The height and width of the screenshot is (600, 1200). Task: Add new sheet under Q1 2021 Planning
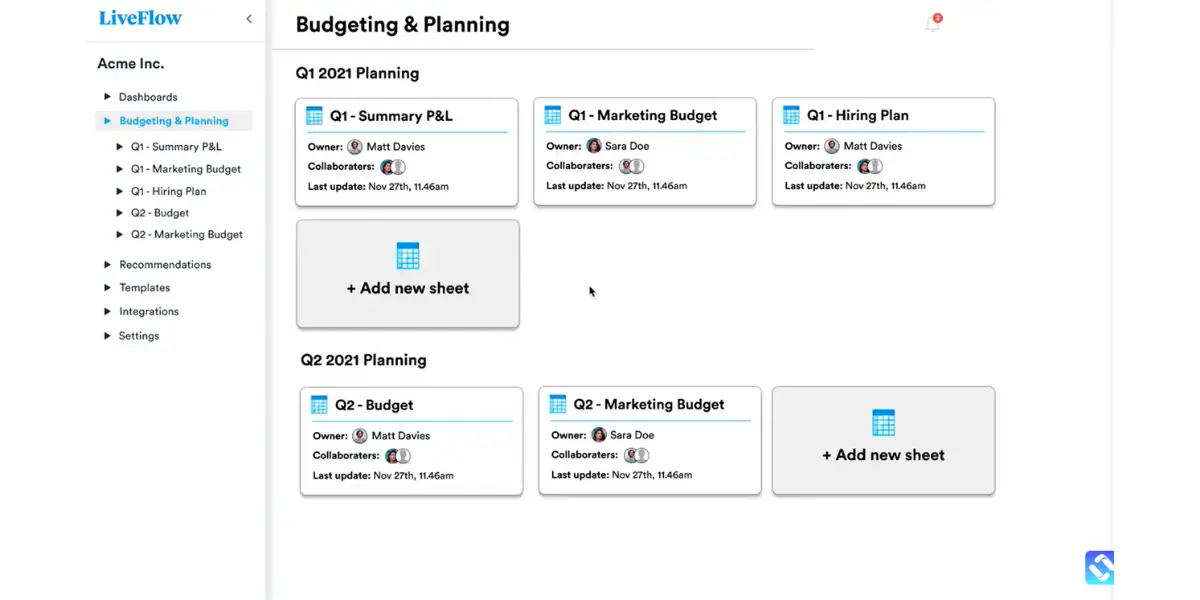coord(408,273)
